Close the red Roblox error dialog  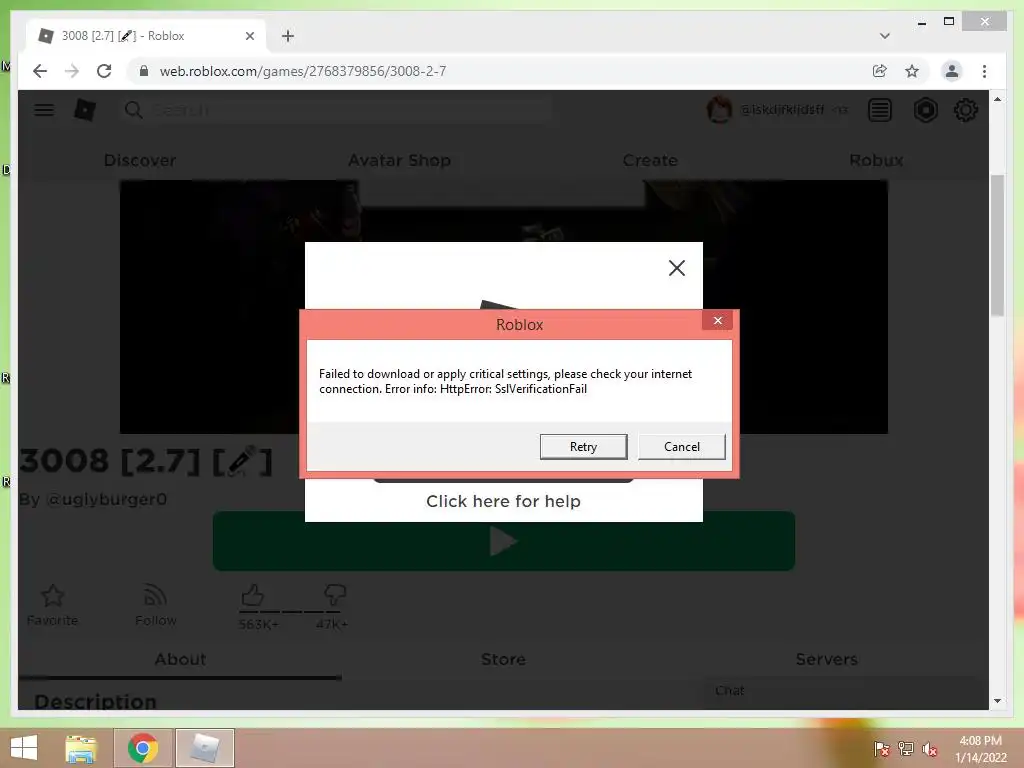click(718, 321)
